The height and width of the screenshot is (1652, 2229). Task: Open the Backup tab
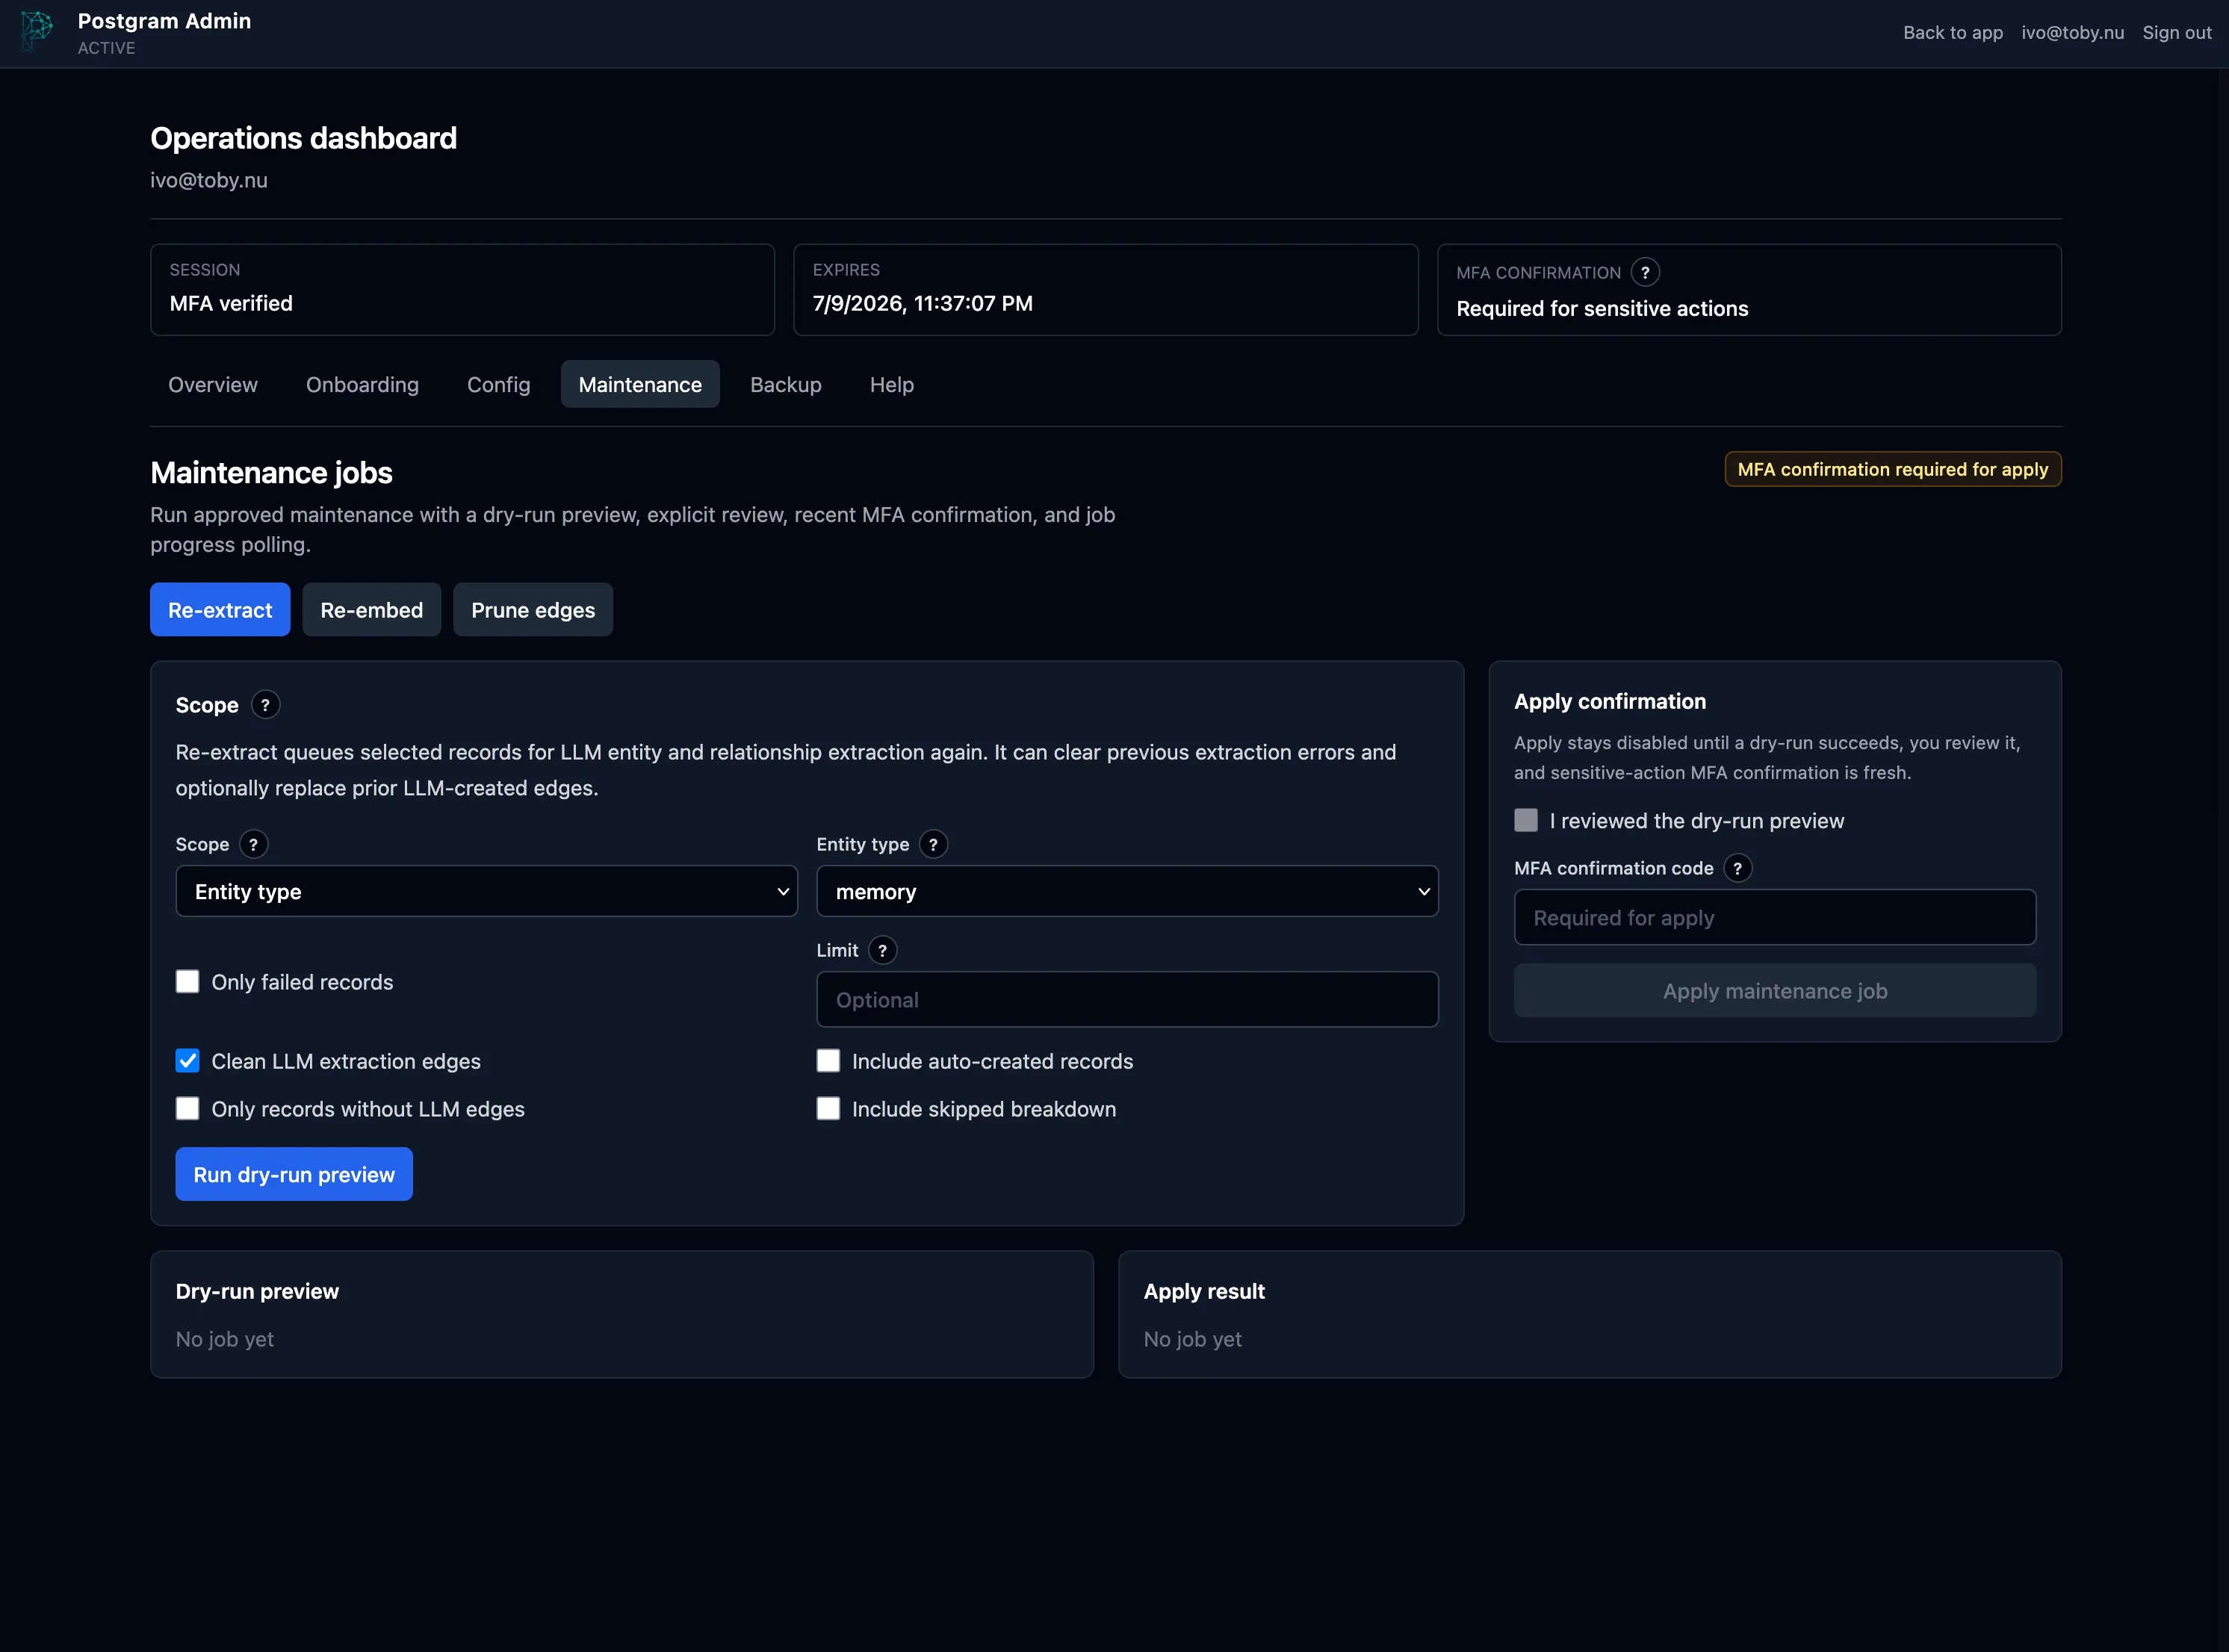tap(786, 385)
